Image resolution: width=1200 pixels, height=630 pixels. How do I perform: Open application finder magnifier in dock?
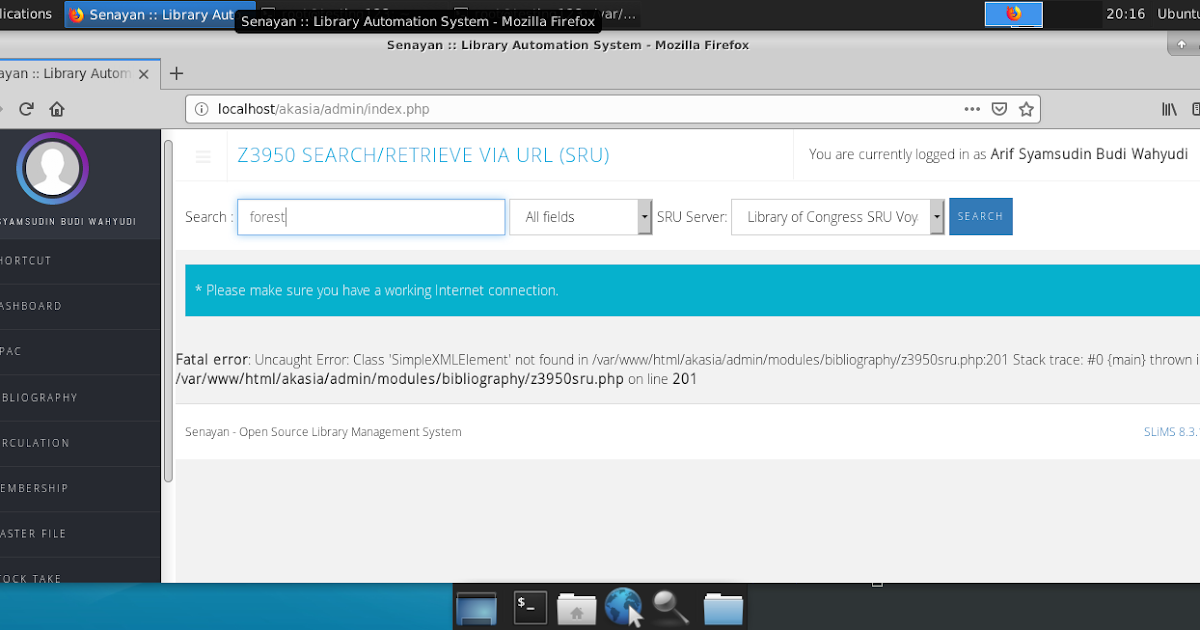pyautogui.click(x=672, y=607)
